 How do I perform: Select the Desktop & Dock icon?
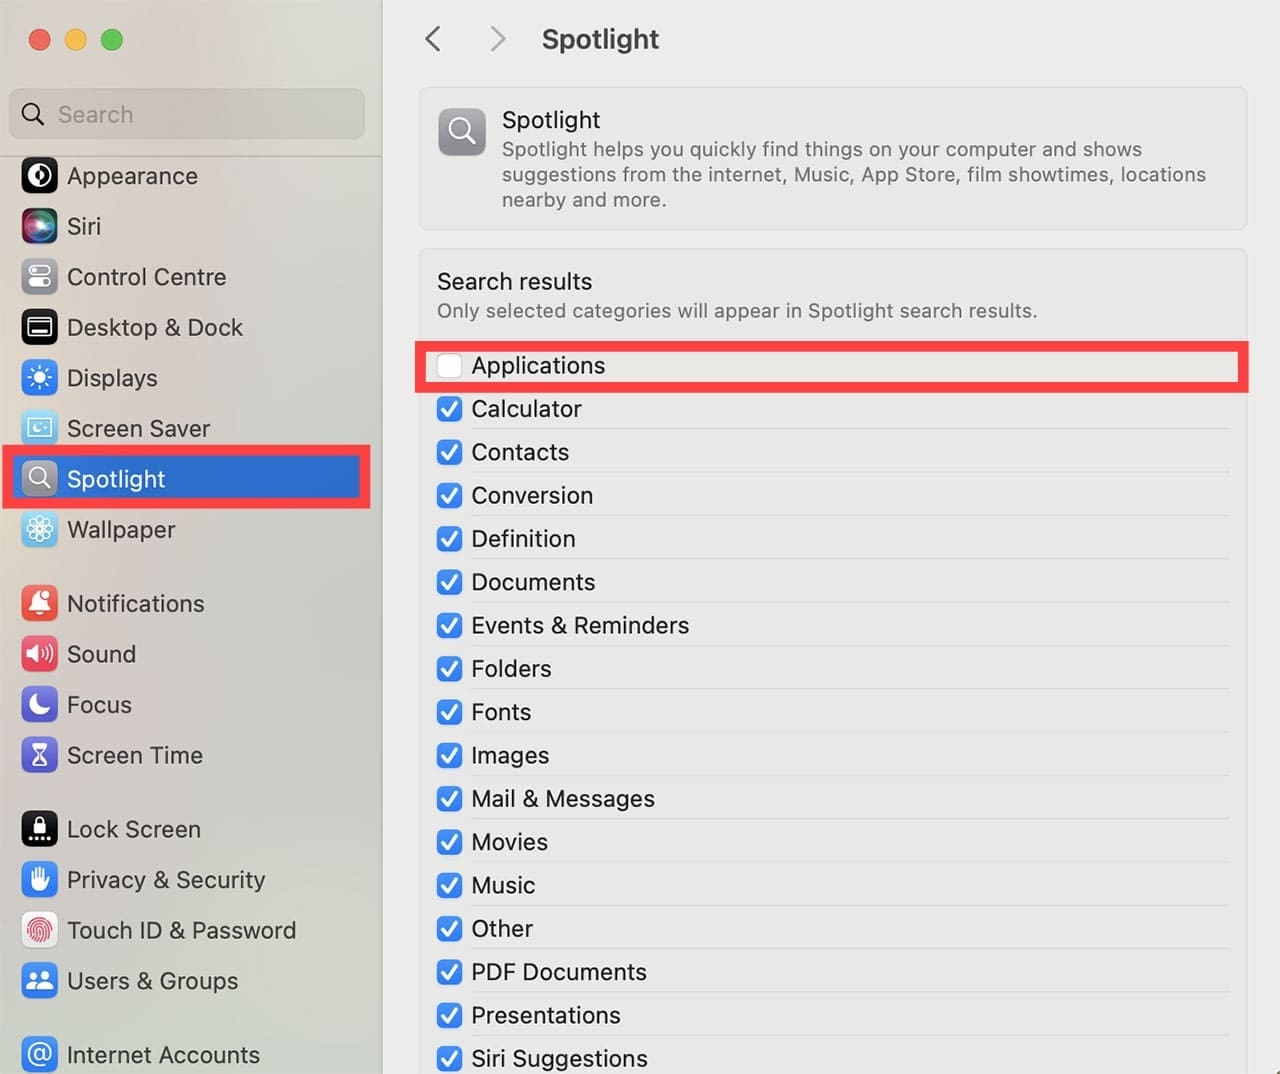pyautogui.click(x=40, y=327)
